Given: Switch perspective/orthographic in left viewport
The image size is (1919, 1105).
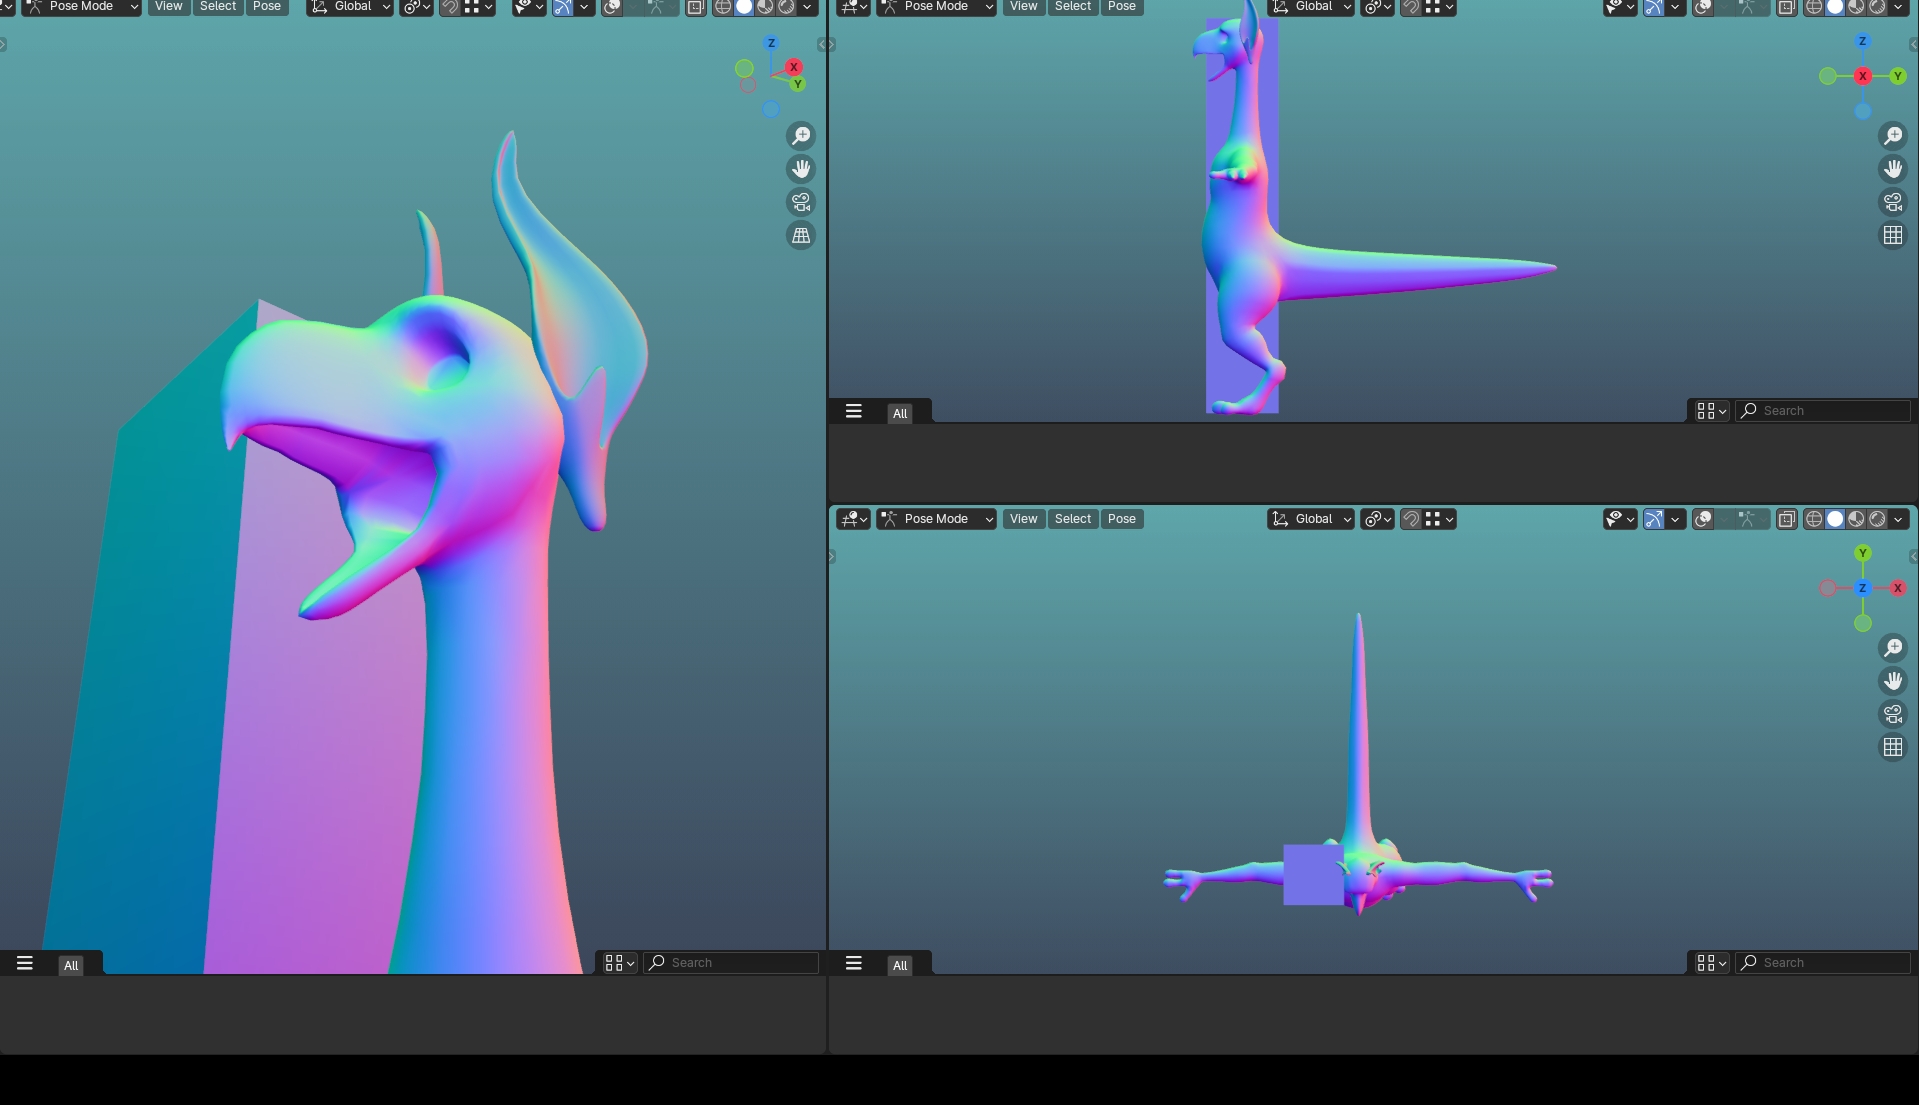Looking at the screenshot, I should (x=801, y=236).
